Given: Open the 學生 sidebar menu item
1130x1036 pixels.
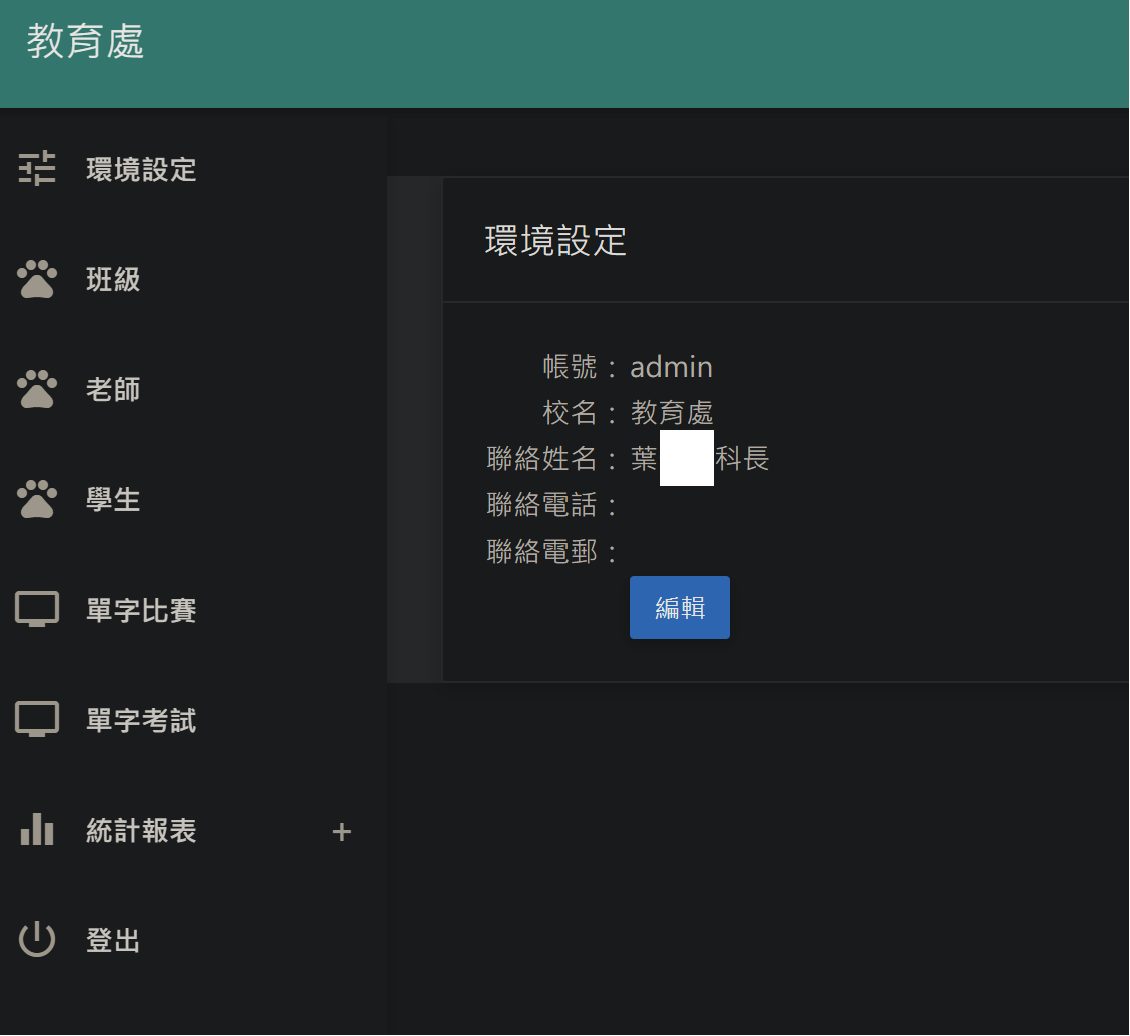Looking at the screenshot, I should pyautogui.click(x=113, y=500).
